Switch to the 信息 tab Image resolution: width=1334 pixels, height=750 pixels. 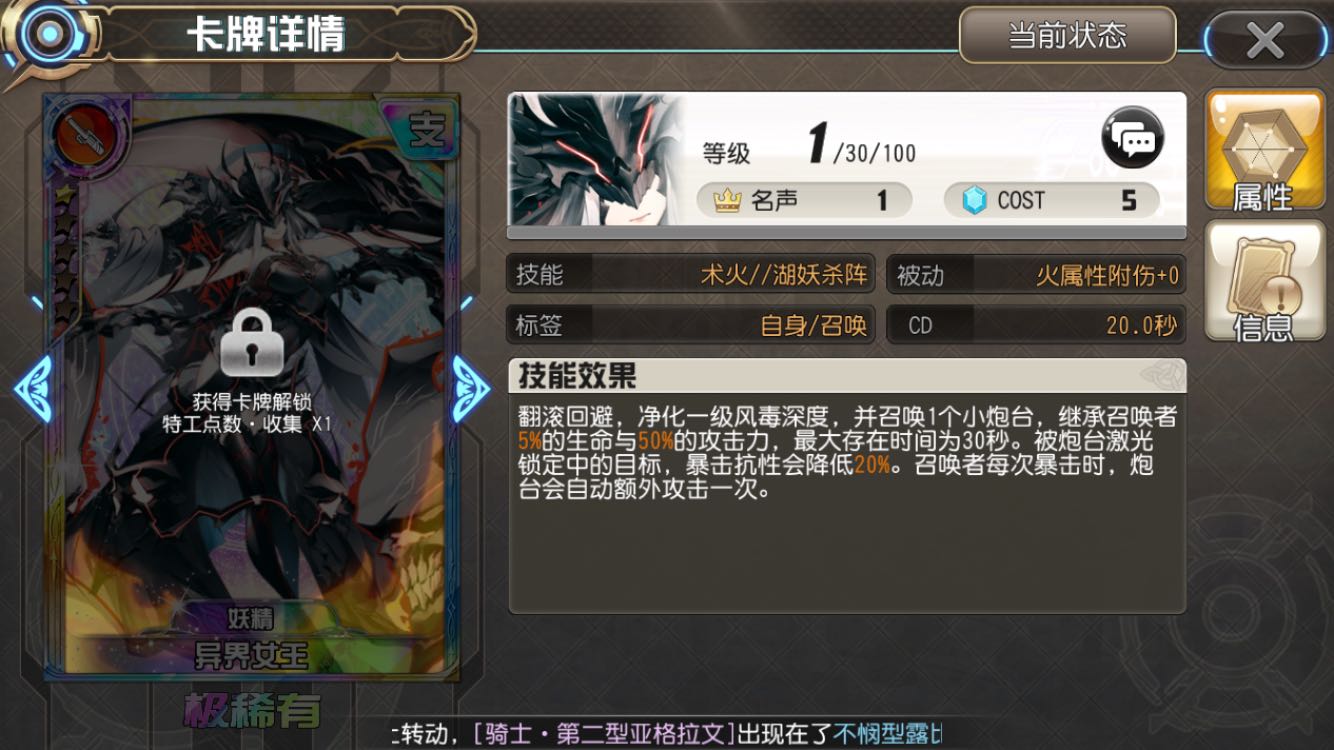tap(1264, 281)
